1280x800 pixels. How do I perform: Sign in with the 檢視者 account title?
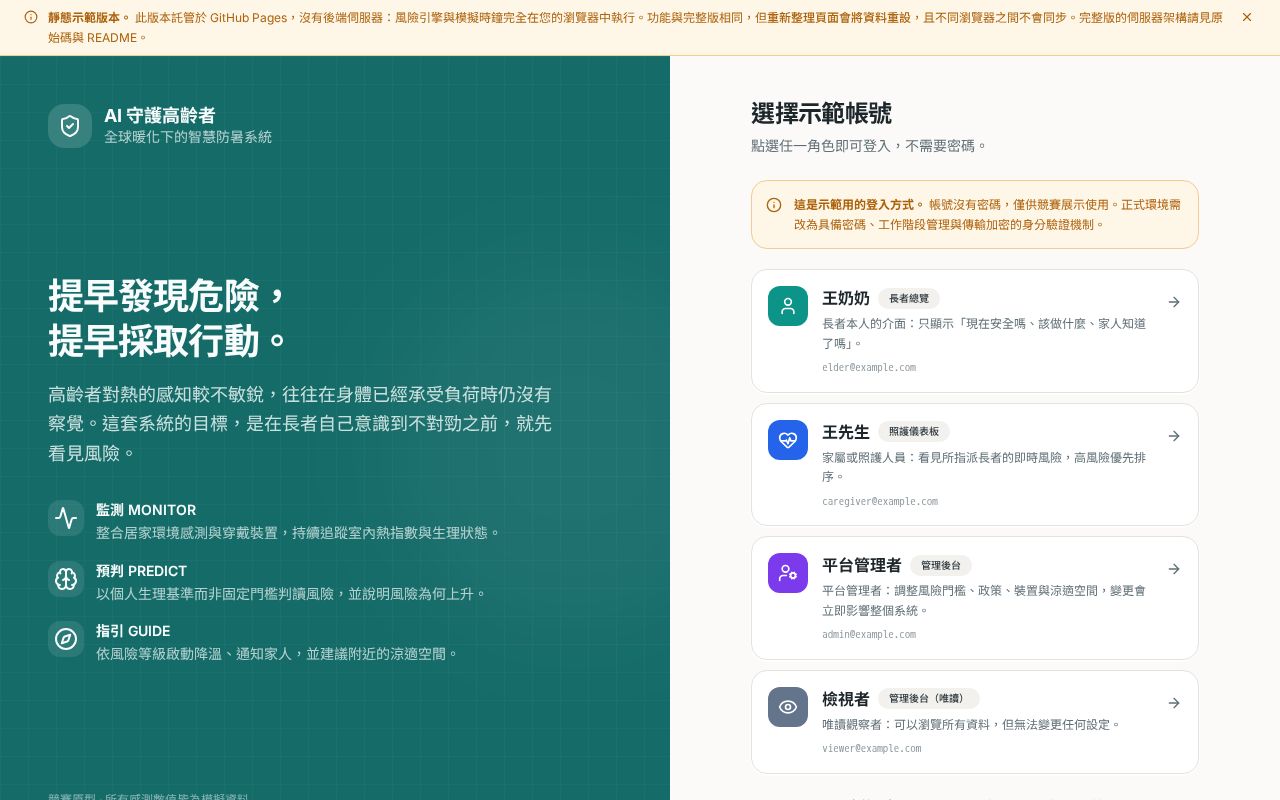[846, 699]
